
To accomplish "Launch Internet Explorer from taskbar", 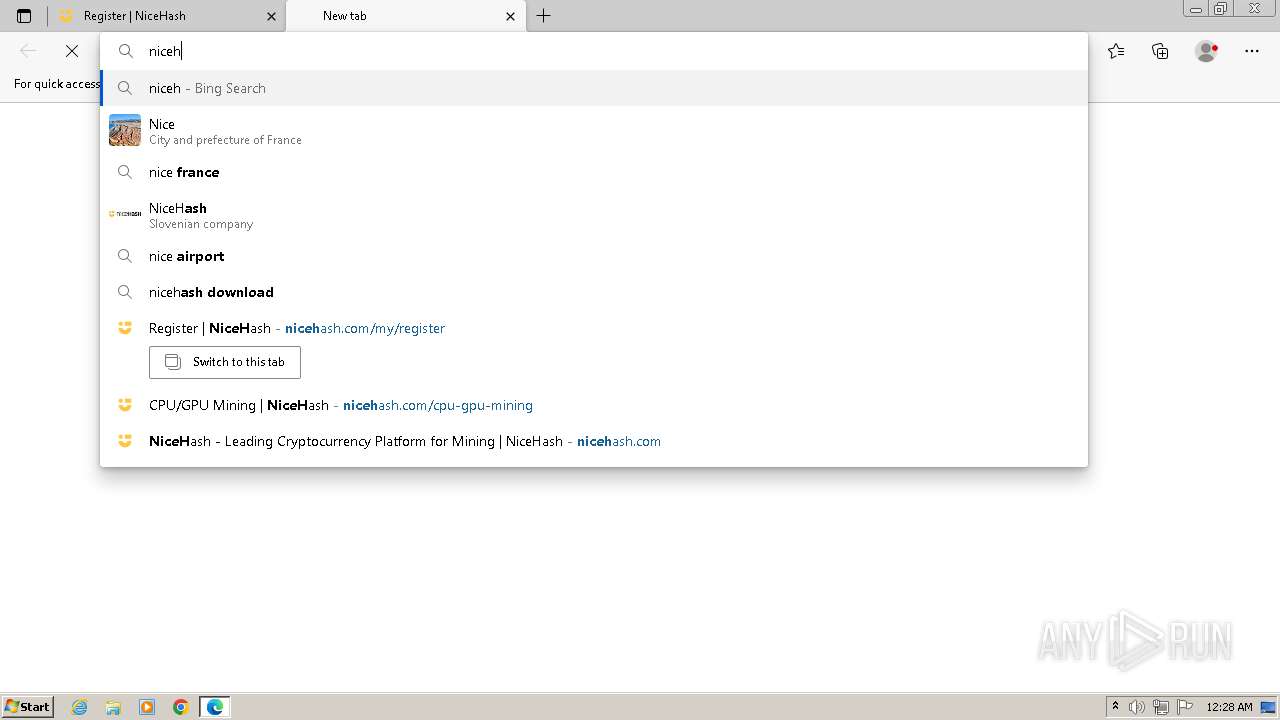I will (80, 707).
